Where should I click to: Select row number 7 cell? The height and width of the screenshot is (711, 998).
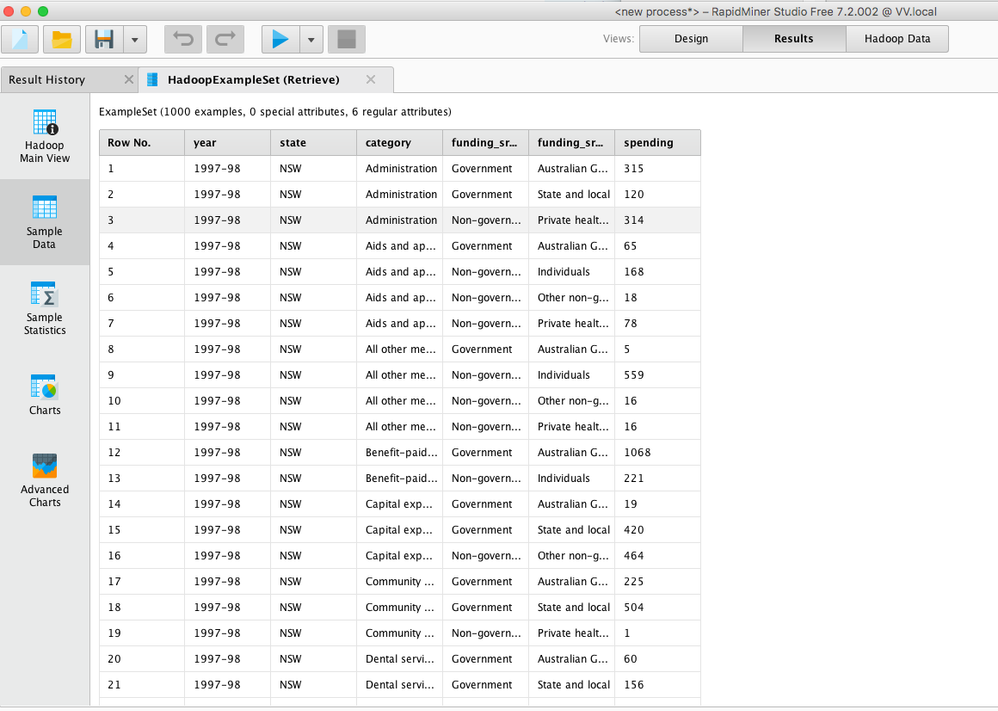point(142,323)
